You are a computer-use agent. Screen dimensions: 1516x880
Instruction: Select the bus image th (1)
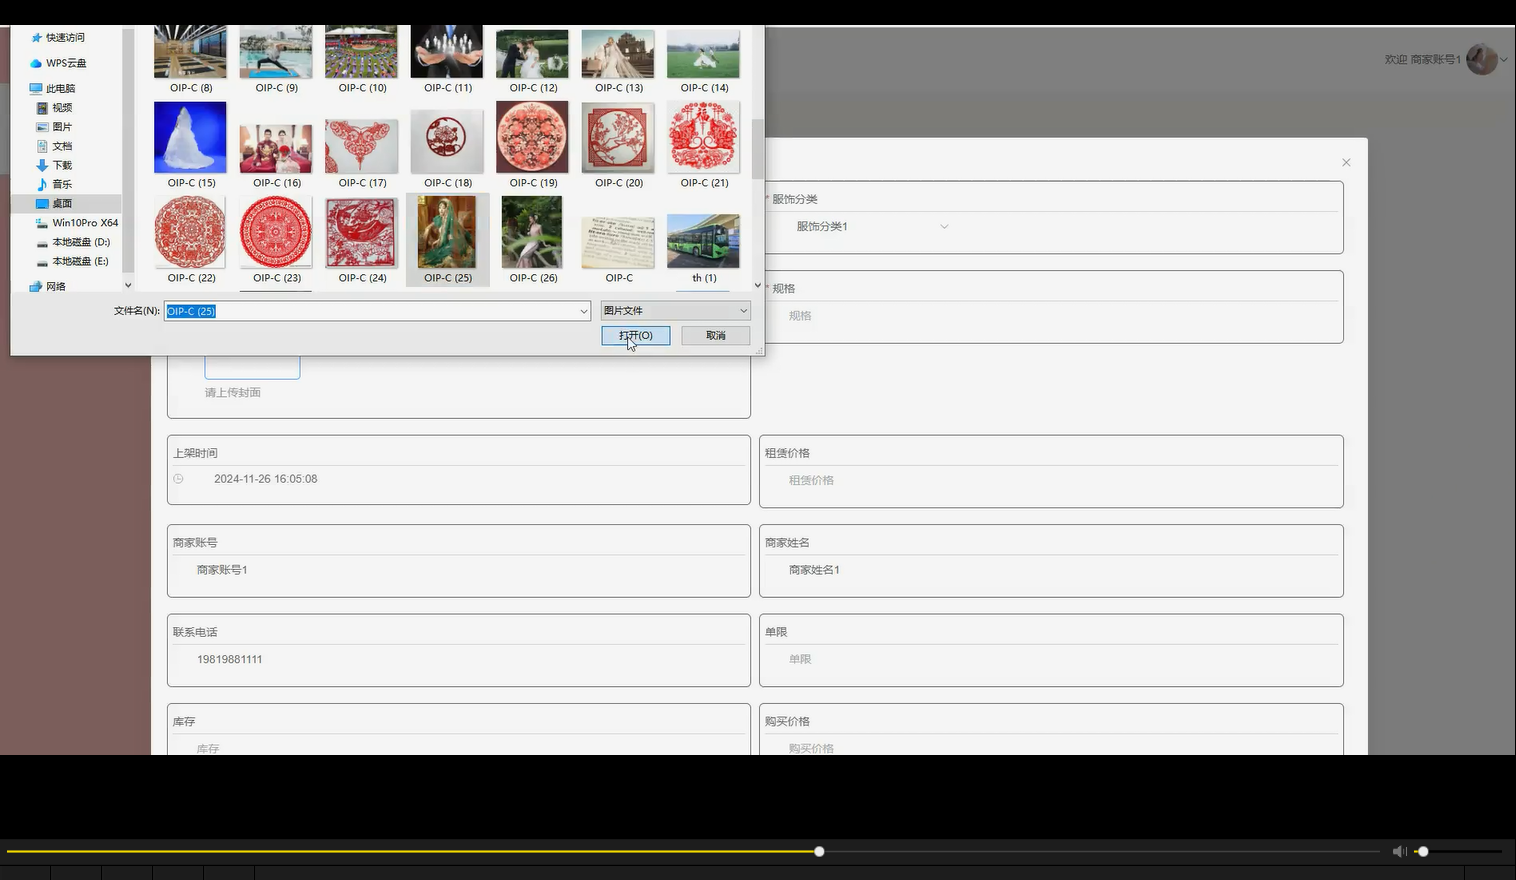[x=704, y=248]
